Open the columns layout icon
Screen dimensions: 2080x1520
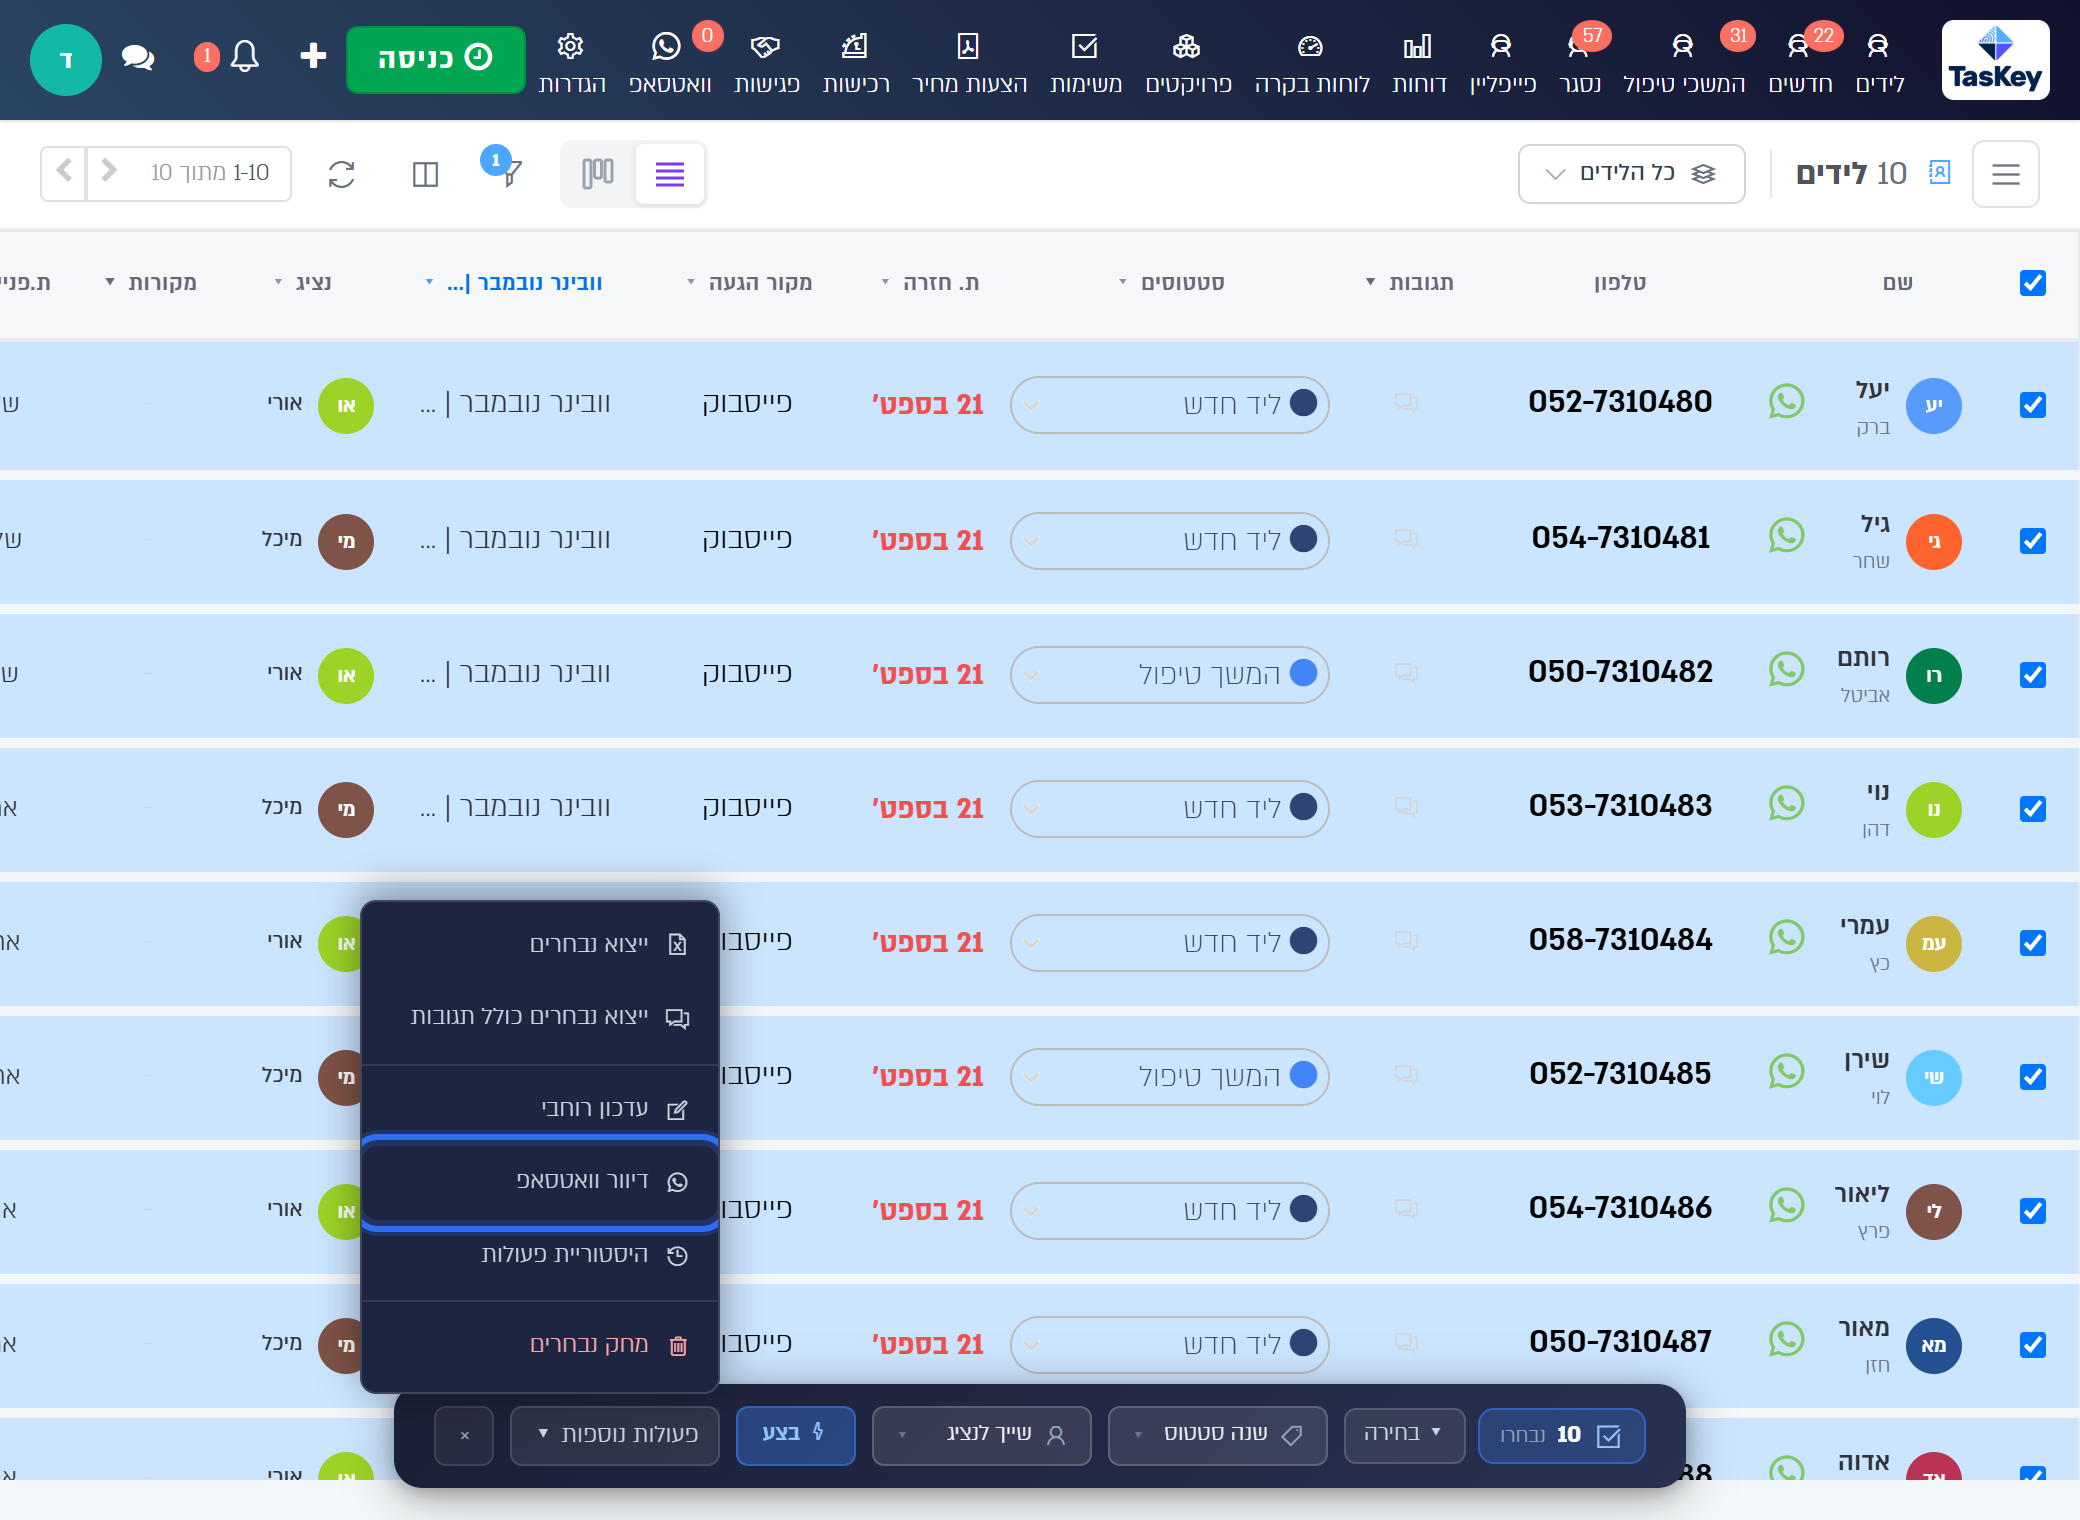(x=425, y=174)
